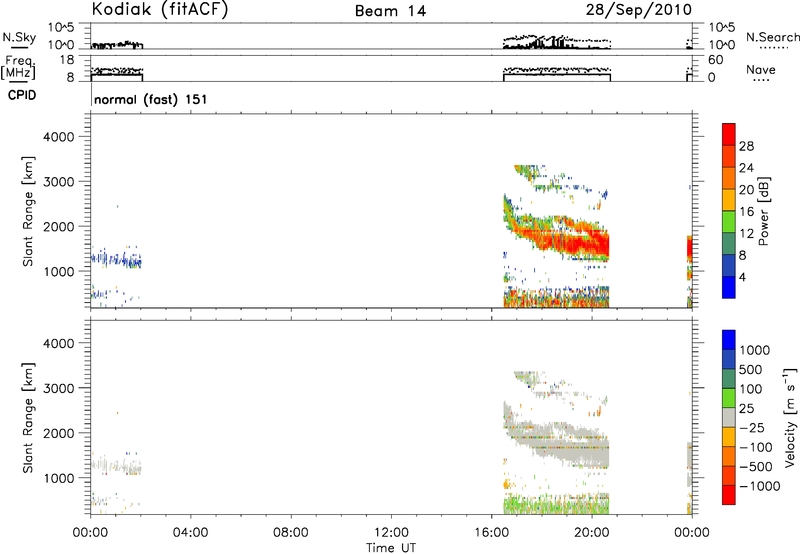This screenshot has height=554, width=800.
Task: Click the 'Nave' legend label
Action: coord(761,70)
